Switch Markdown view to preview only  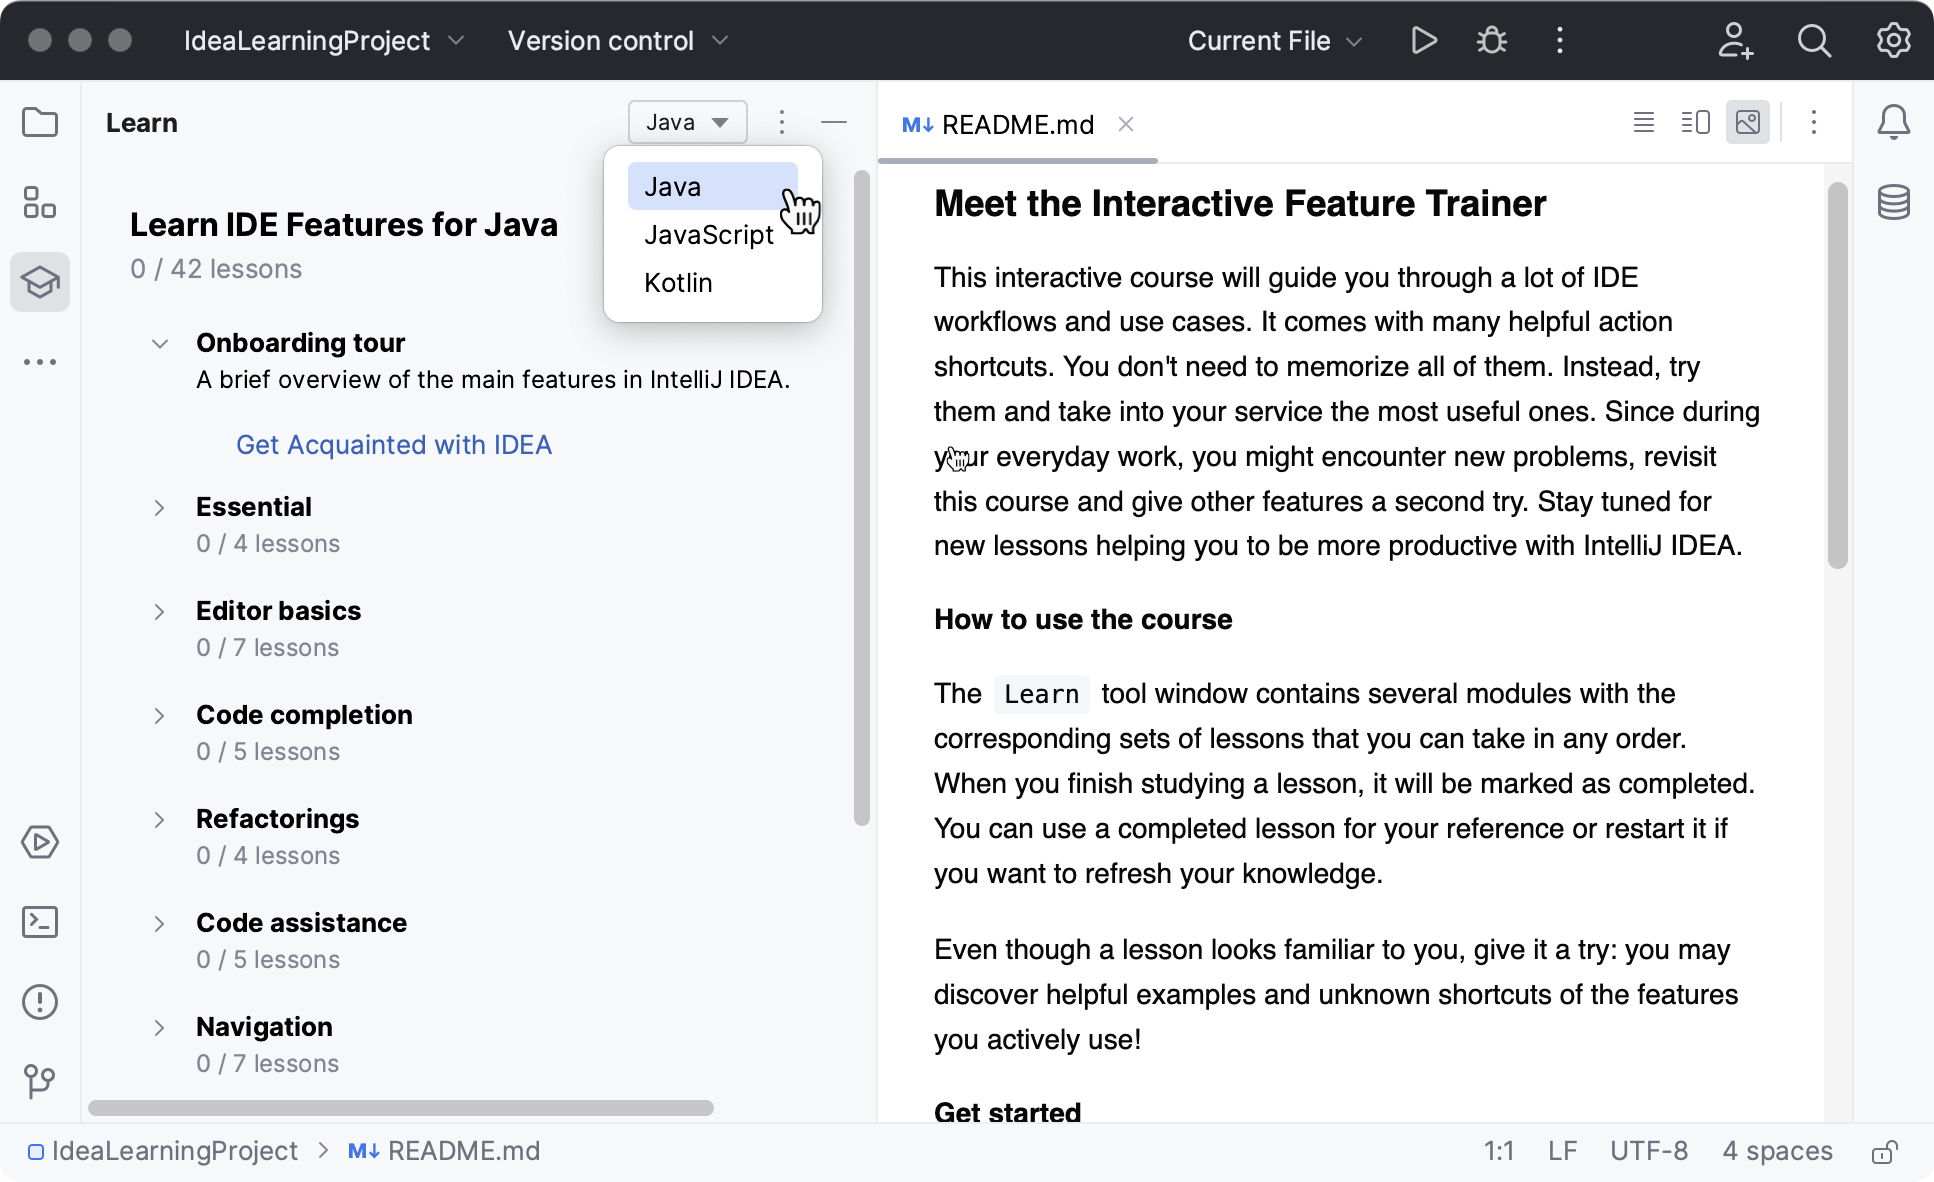coord(1748,123)
